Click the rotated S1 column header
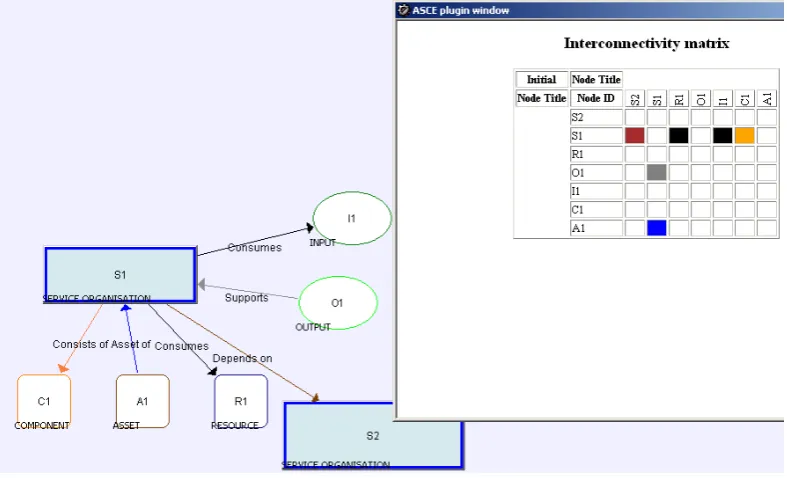The image size is (787, 478). pos(657,98)
